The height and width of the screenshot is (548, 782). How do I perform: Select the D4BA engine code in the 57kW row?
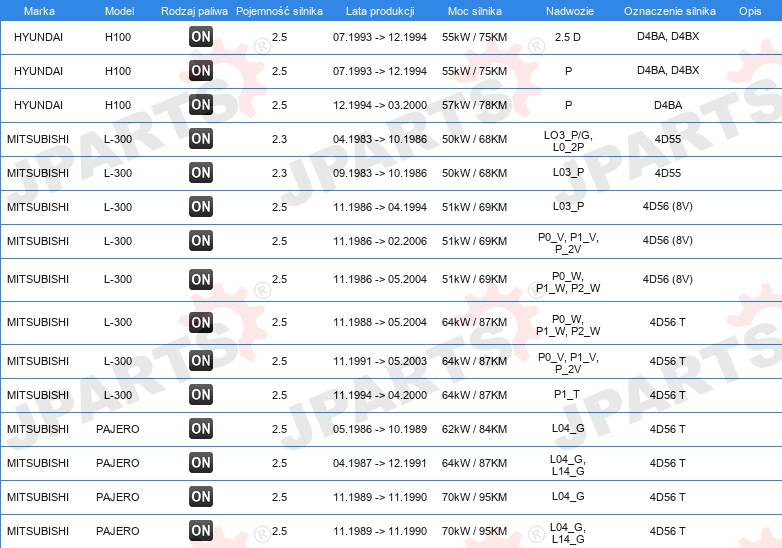pyautogui.click(x=668, y=105)
